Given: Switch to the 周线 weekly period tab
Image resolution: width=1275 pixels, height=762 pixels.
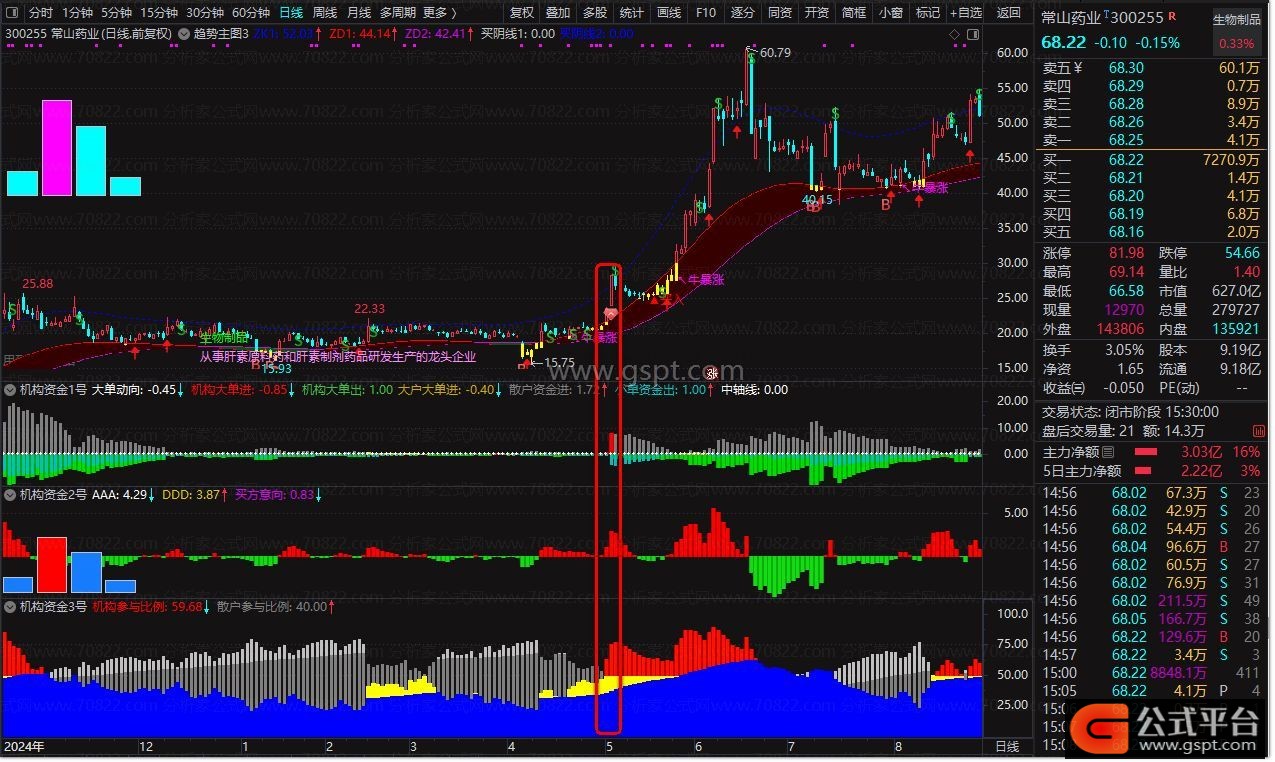Looking at the screenshot, I should (325, 13).
